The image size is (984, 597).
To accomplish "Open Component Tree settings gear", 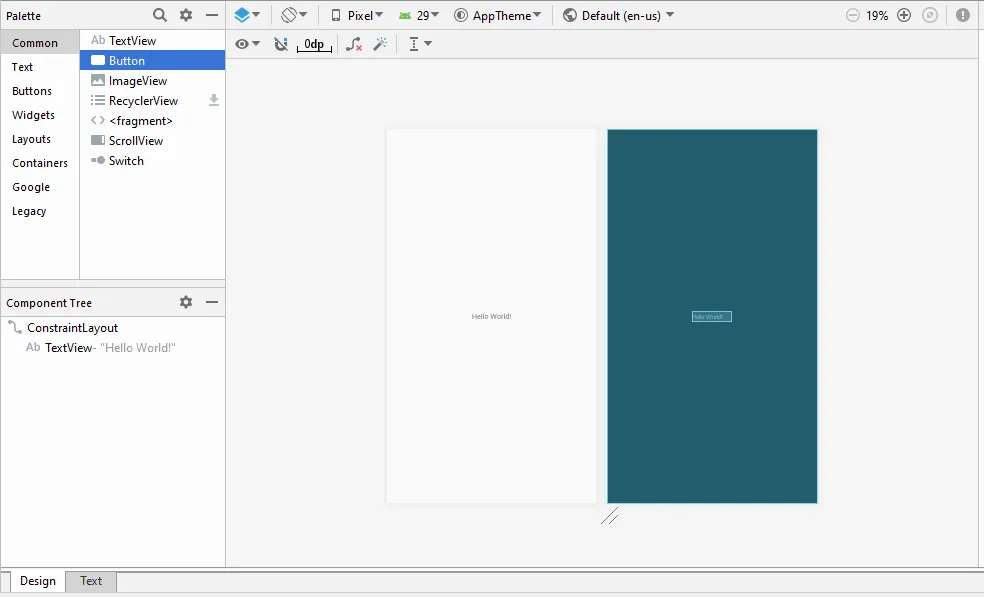I will point(186,302).
